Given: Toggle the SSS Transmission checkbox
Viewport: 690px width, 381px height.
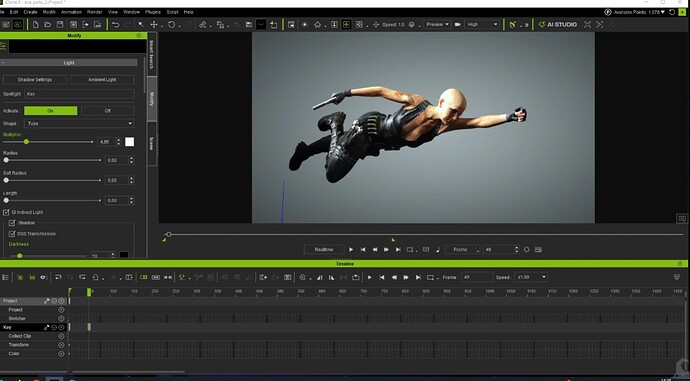Looking at the screenshot, I should click(x=12, y=234).
